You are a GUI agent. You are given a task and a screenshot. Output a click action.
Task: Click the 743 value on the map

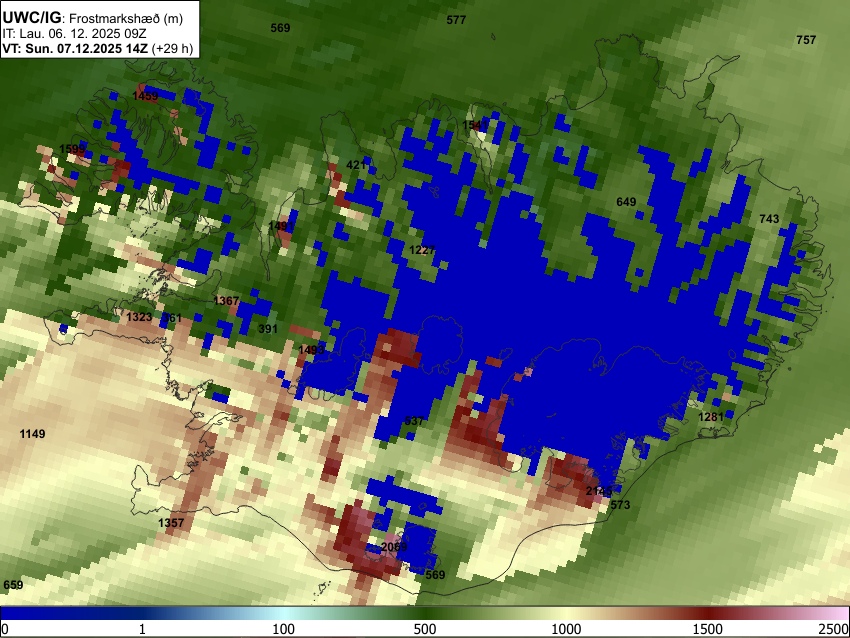[x=769, y=219]
